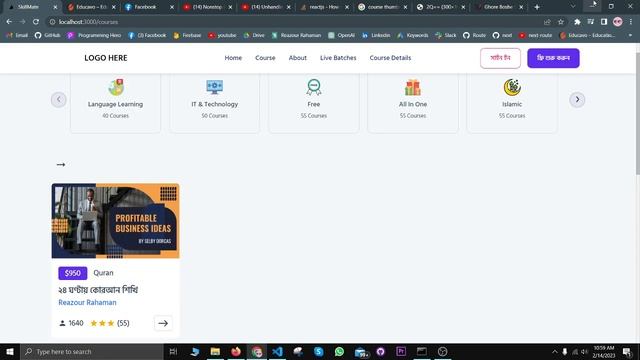
Task: Open Premiere Pro from taskbar
Action: (401, 351)
